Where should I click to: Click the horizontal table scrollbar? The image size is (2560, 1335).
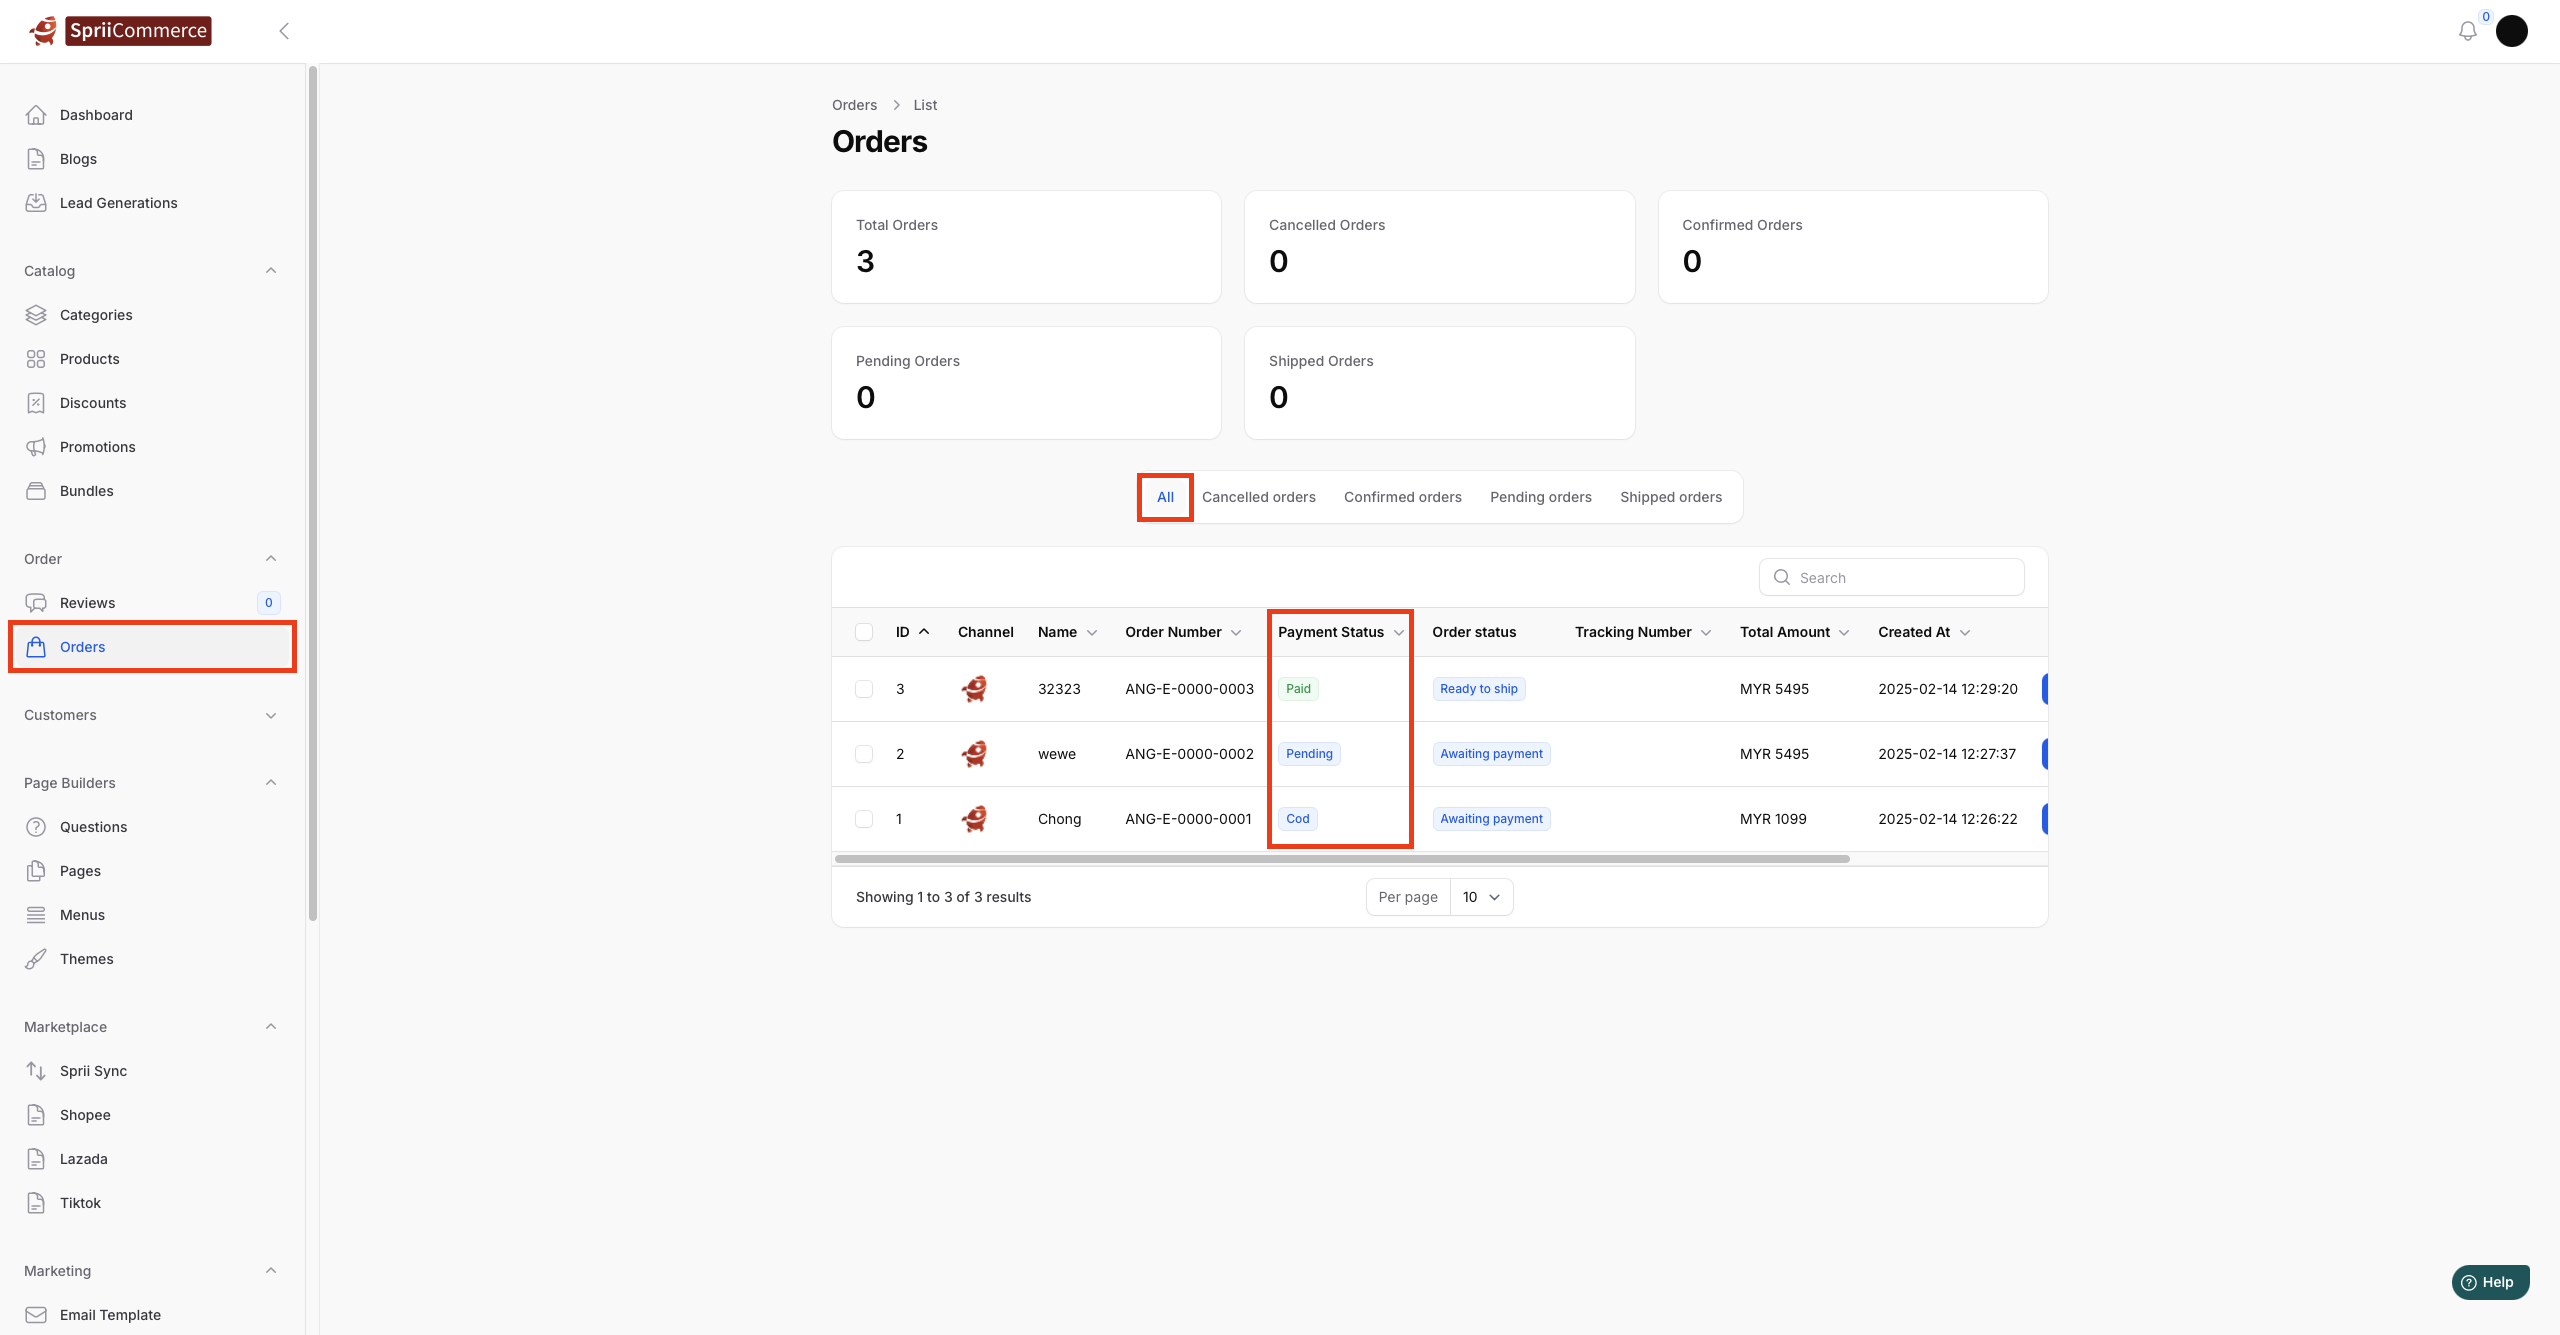pos(1341,859)
